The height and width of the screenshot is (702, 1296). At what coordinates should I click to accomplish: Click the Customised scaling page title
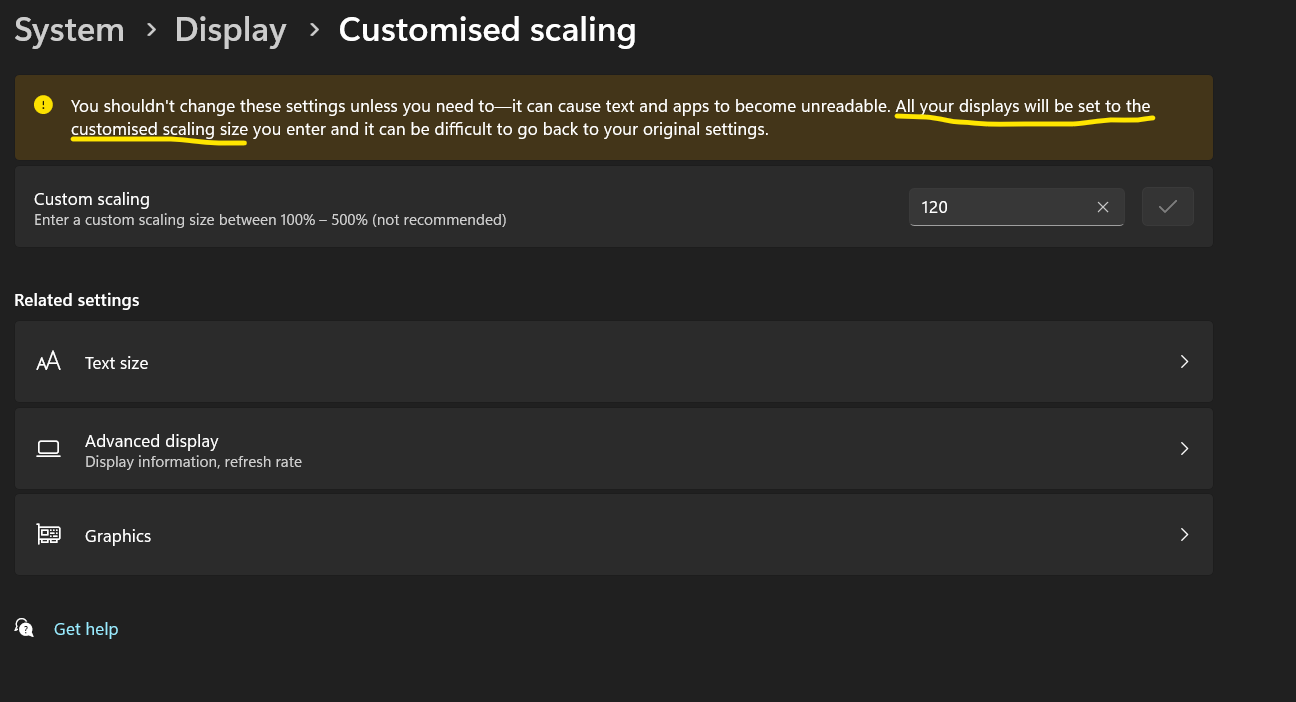[x=487, y=30]
